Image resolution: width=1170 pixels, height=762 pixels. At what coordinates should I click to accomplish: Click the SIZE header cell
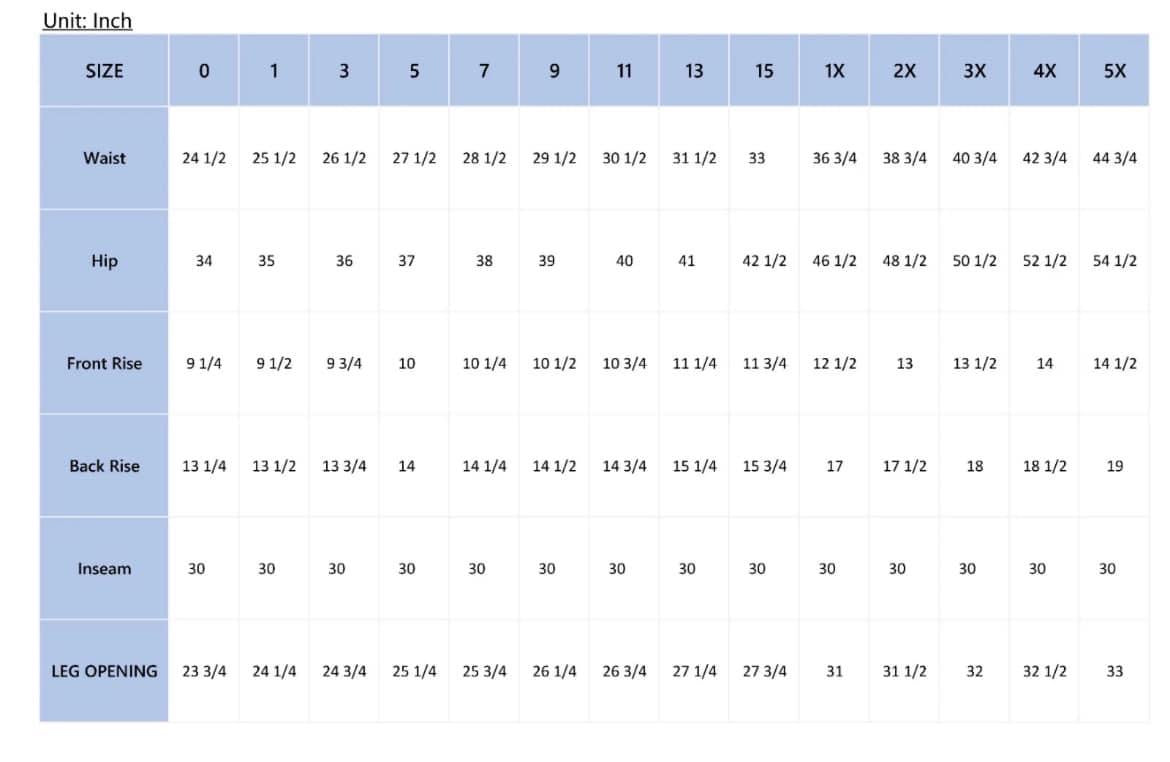coord(104,71)
